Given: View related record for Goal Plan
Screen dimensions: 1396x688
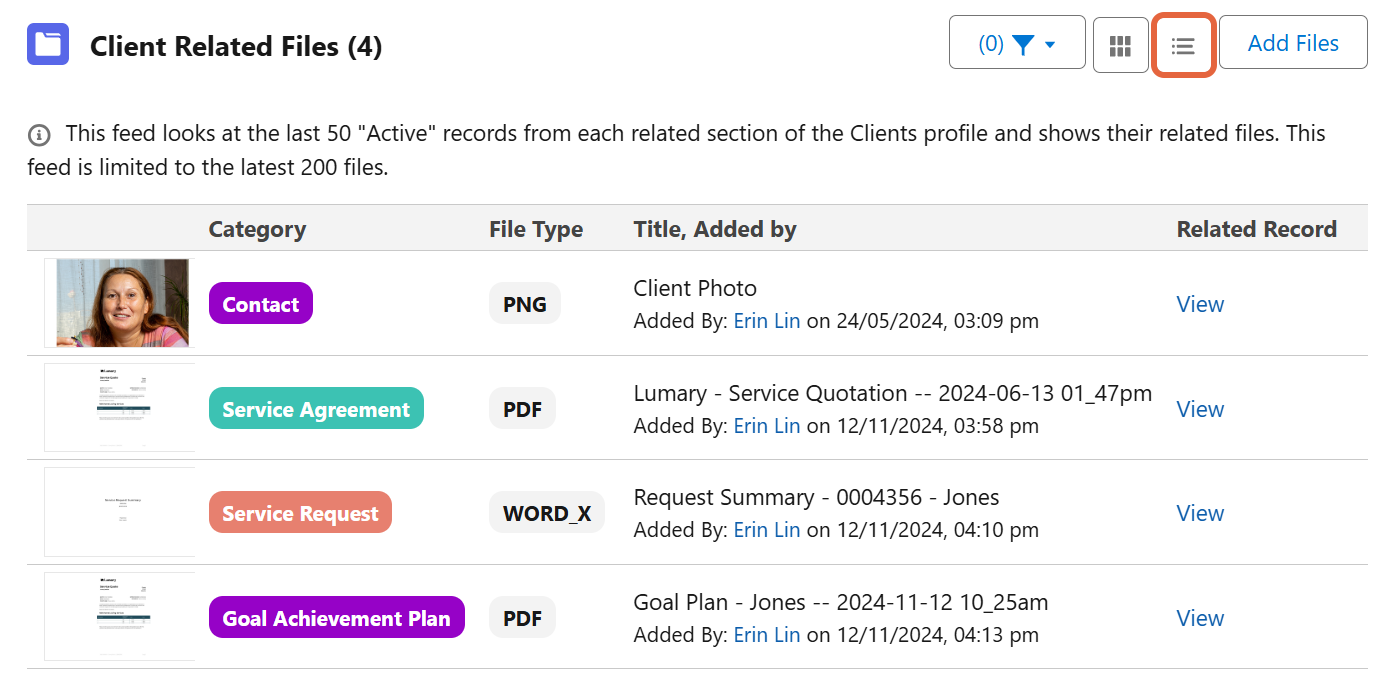Looking at the screenshot, I should click(x=1200, y=618).
